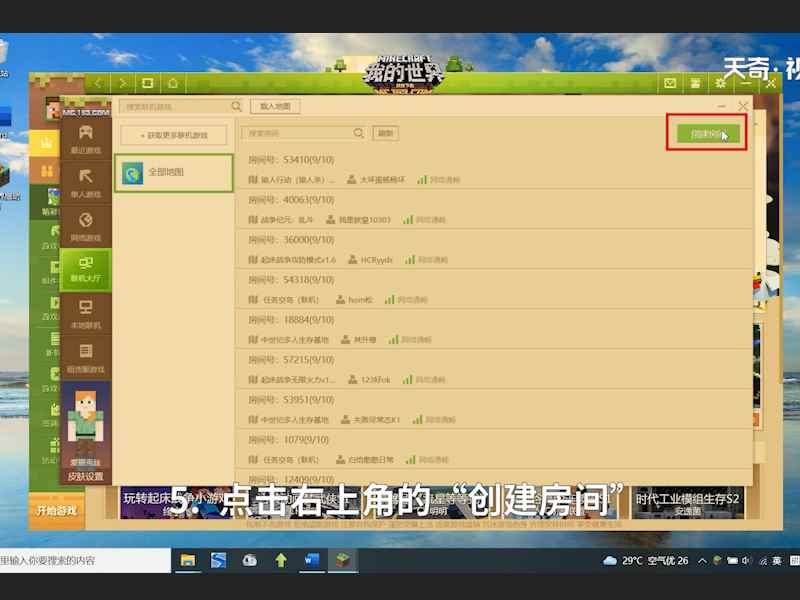
Task: Focus the 搜索联机游戏 search field
Action: (173, 106)
